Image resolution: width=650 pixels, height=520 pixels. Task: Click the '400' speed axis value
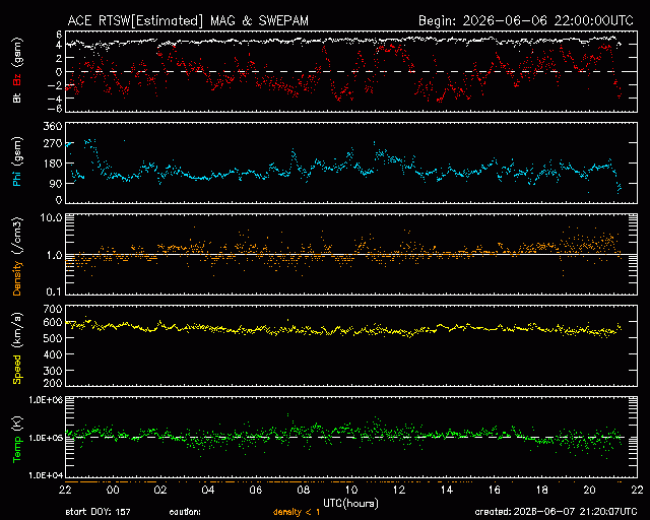[53, 355]
